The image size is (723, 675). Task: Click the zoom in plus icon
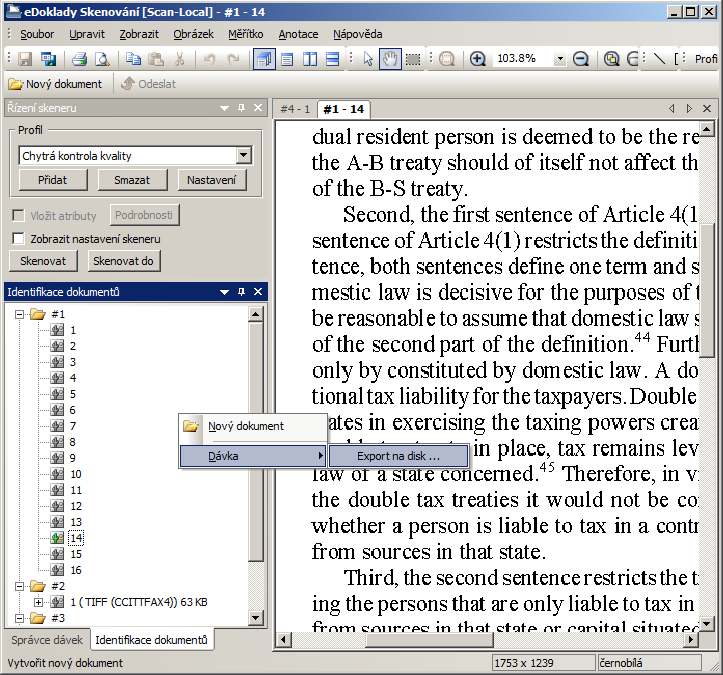pos(478,59)
